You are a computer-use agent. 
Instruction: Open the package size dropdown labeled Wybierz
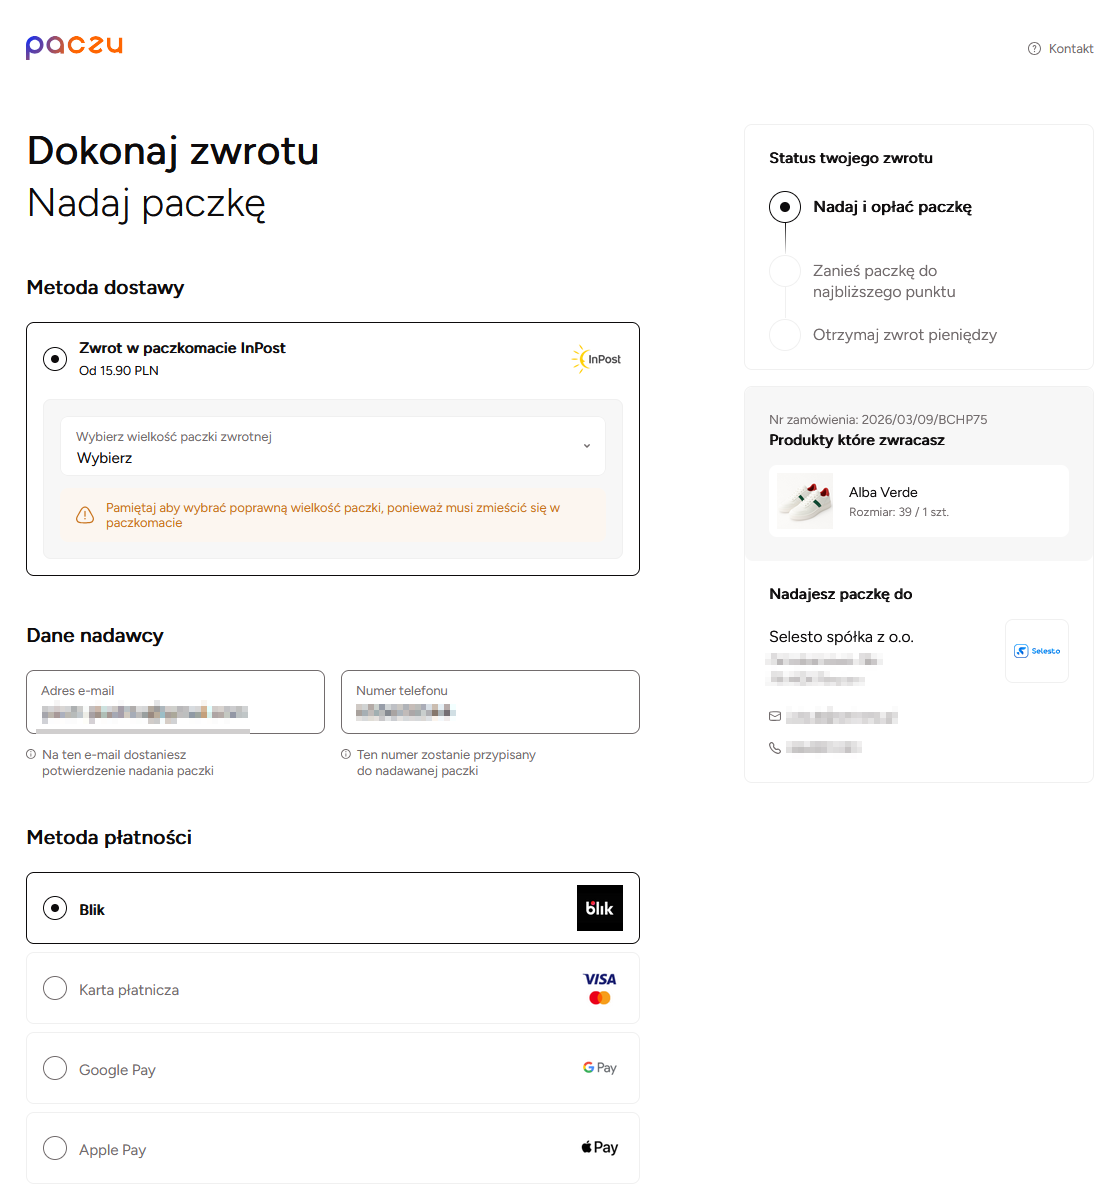(333, 446)
